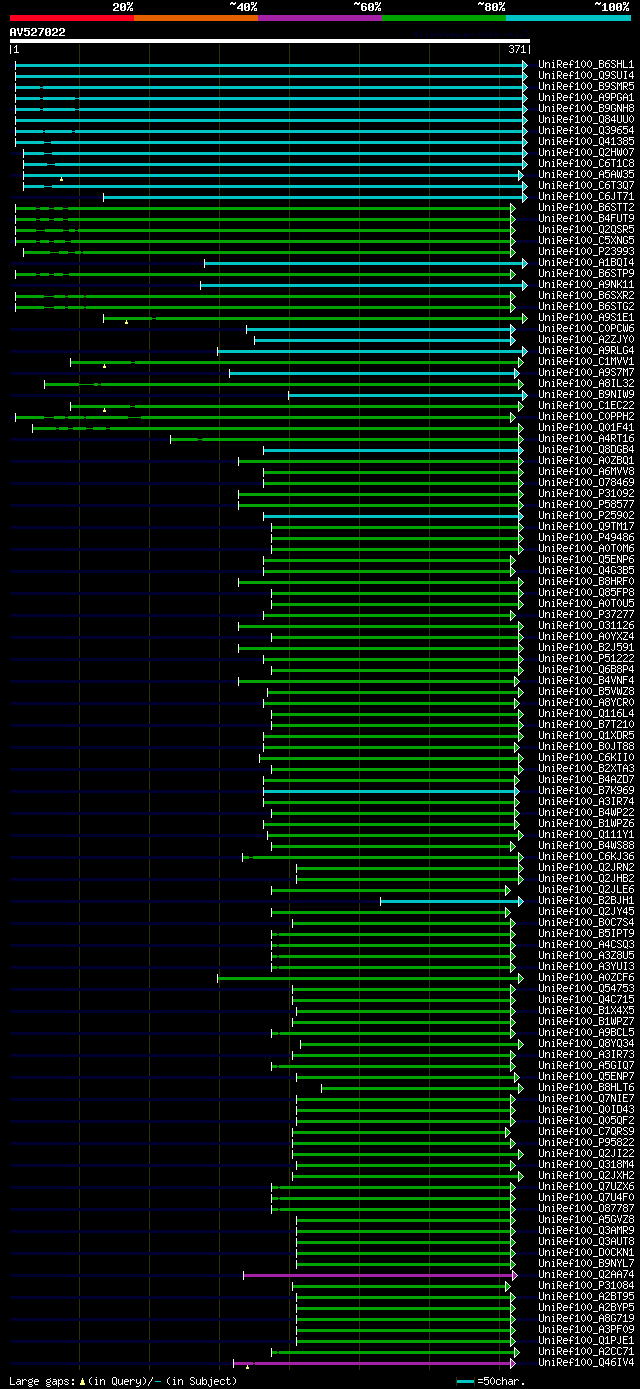Click the UniRef100_B9NIW9 label
This screenshot has width=640, height=1389.
pos(586,394)
